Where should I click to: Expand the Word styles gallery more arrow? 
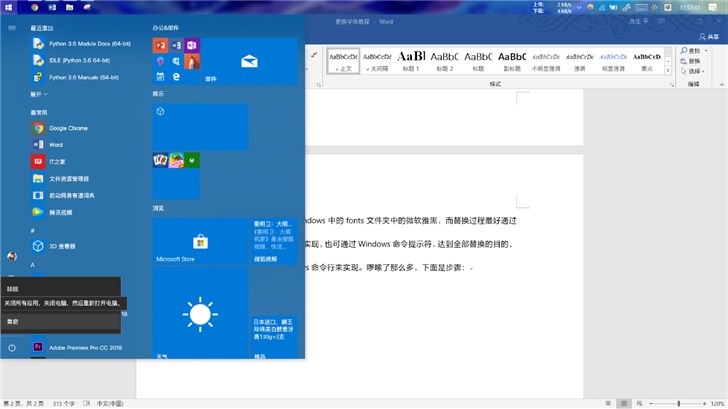point(668,71)
